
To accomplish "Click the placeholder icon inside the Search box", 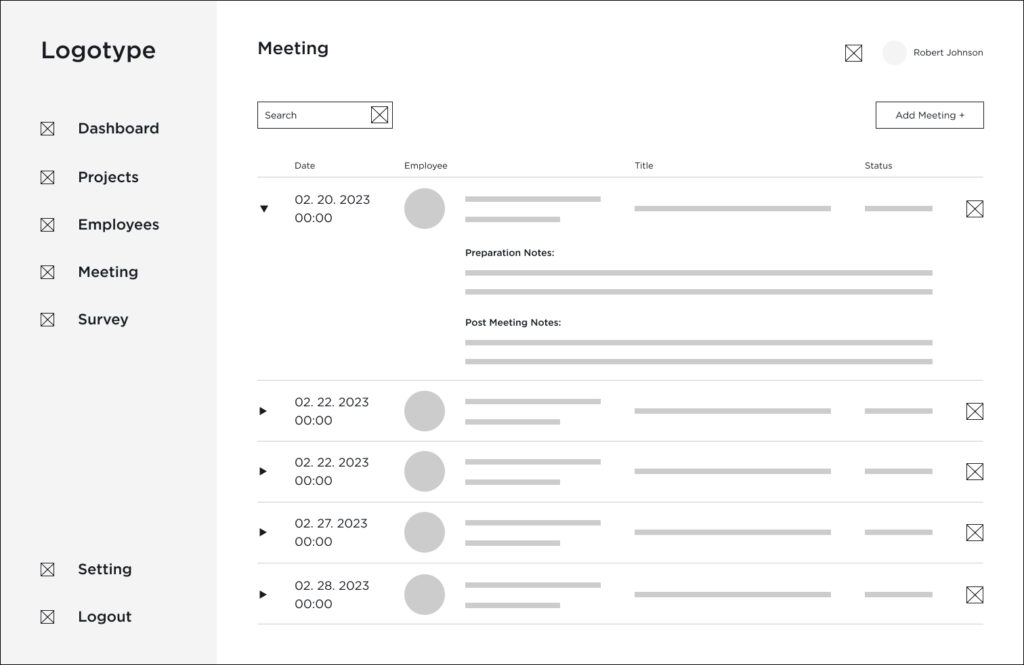I will coord(379,115).
